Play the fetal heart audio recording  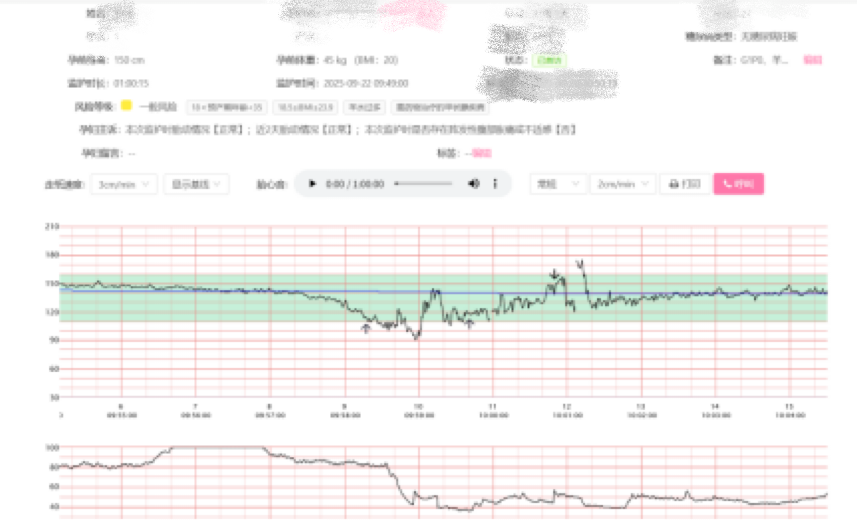[313, 185]
